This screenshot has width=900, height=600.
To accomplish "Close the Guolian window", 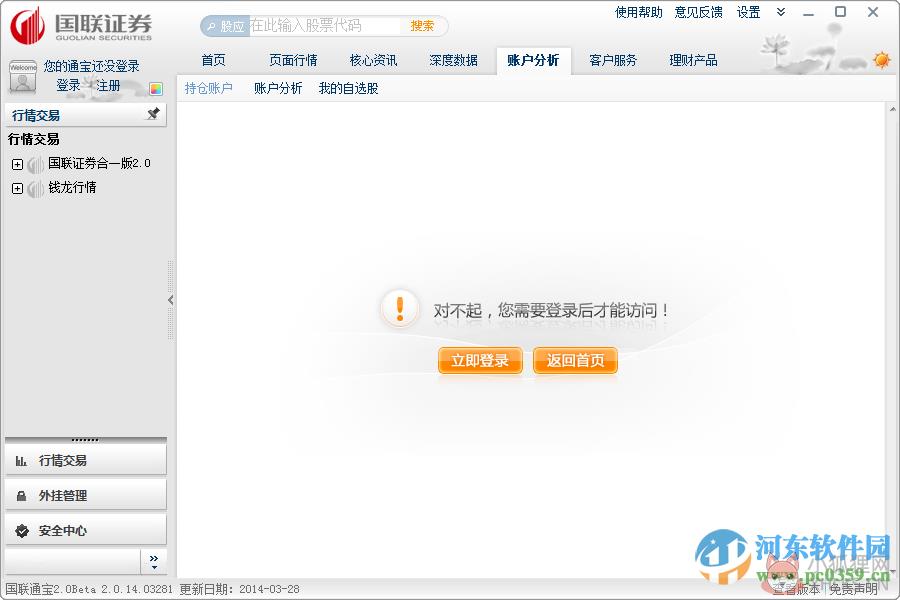I will [873, 12].
